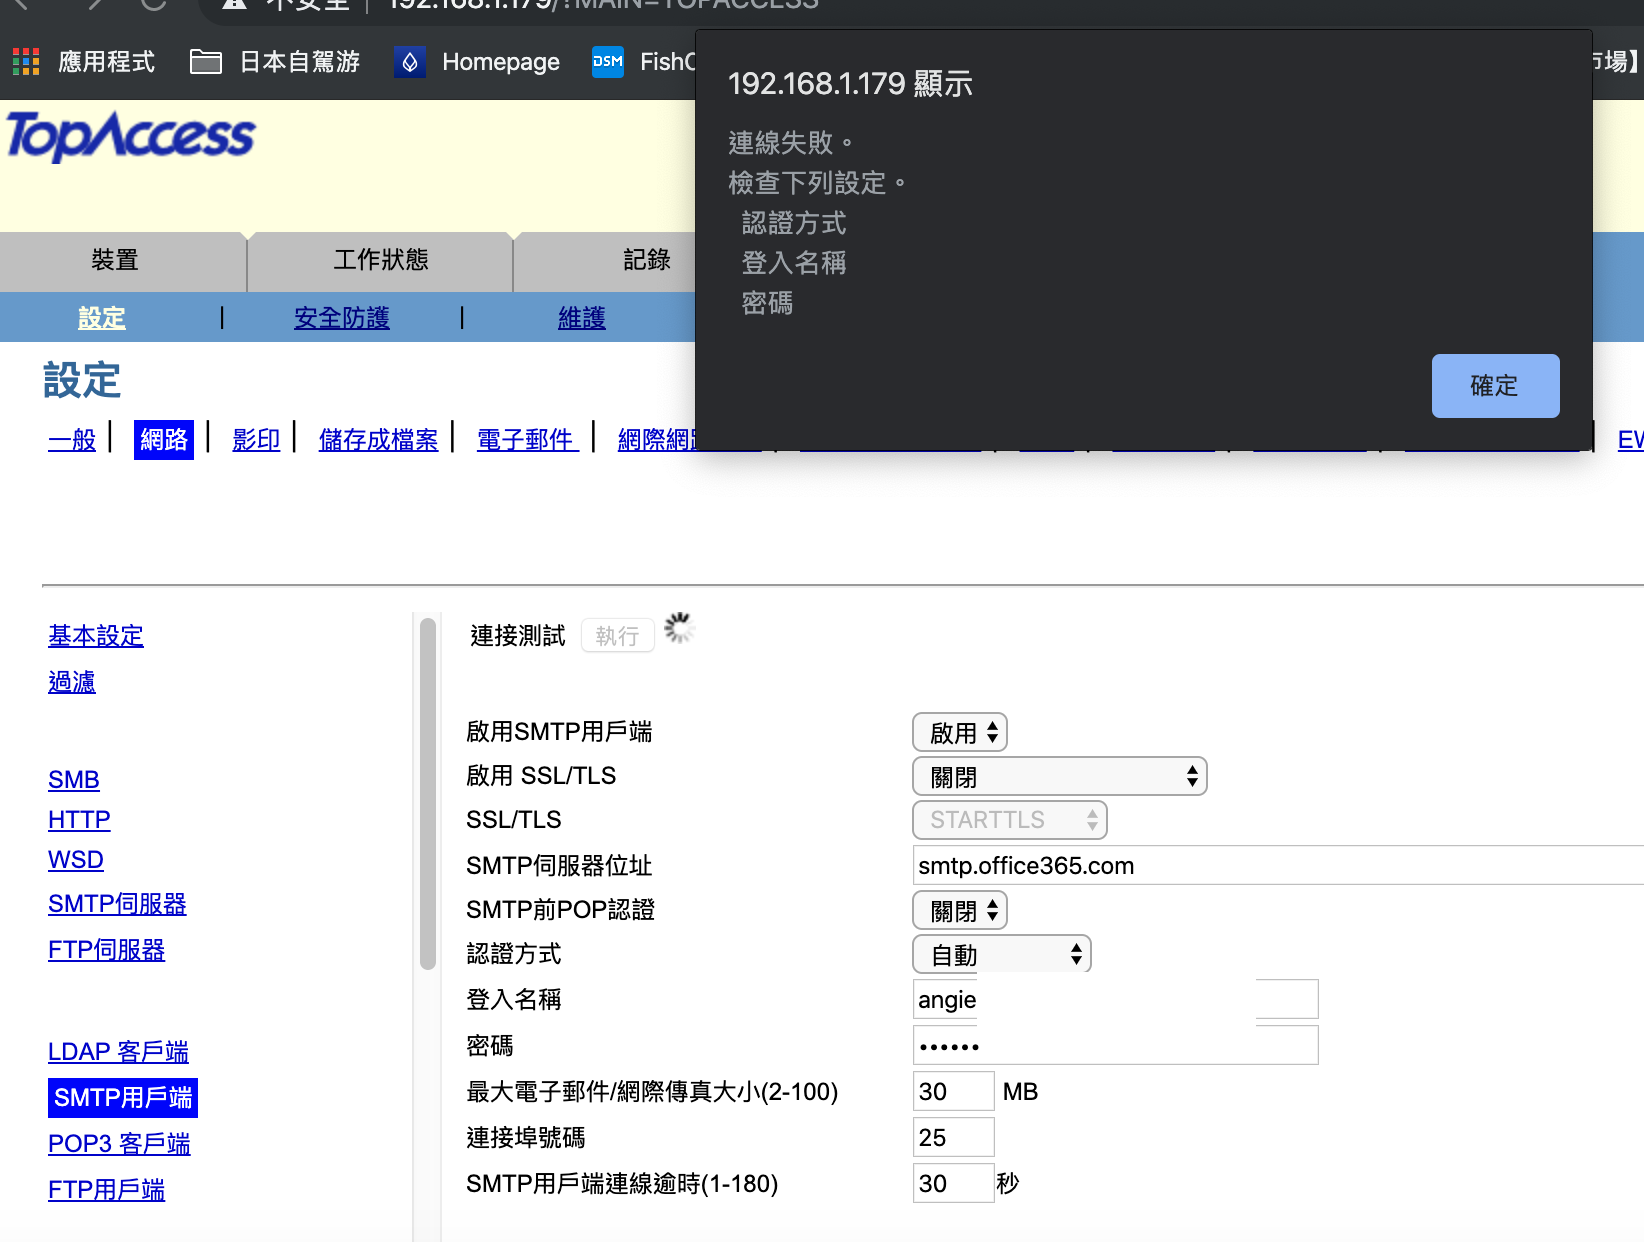Image resolution: width=1644 pixels, height=1242 pixels.
Task: Open the WSD sidebar link
Action: click(x=76, y=860)
